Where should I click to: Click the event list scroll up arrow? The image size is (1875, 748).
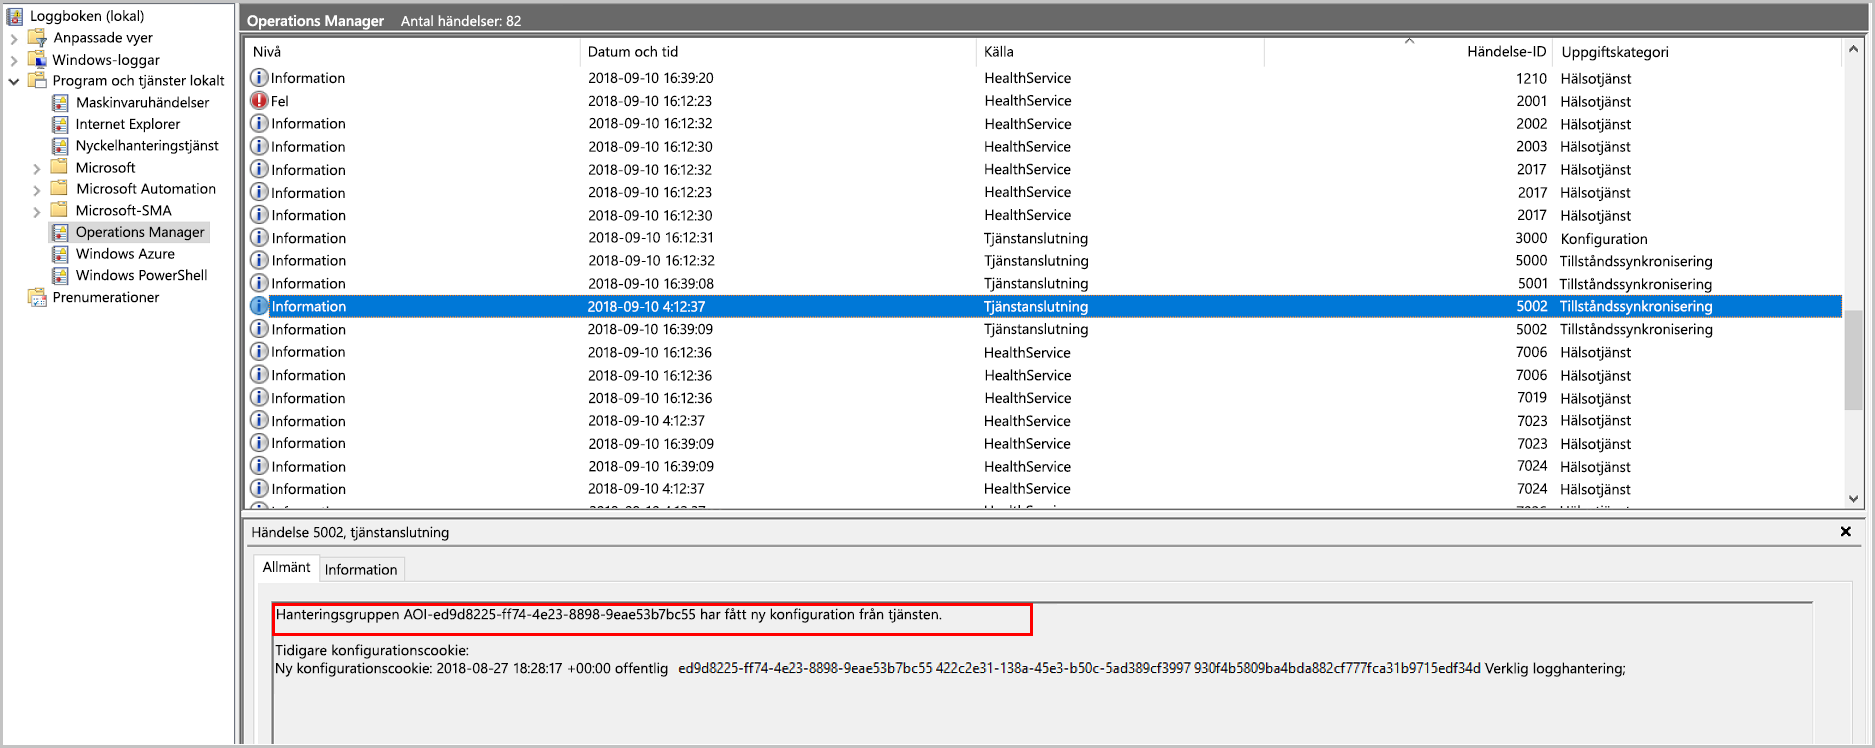[x=1853, y=48]
